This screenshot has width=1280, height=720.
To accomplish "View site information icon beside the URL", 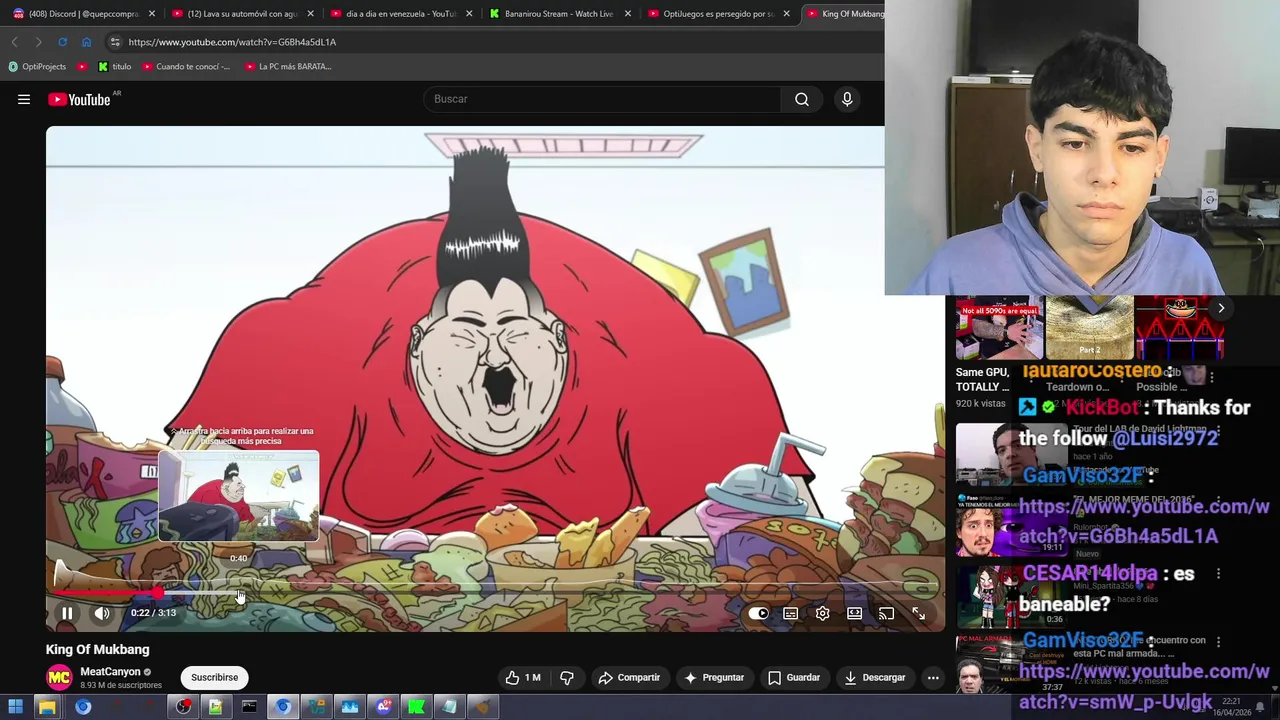I will [x=115, y=42].
